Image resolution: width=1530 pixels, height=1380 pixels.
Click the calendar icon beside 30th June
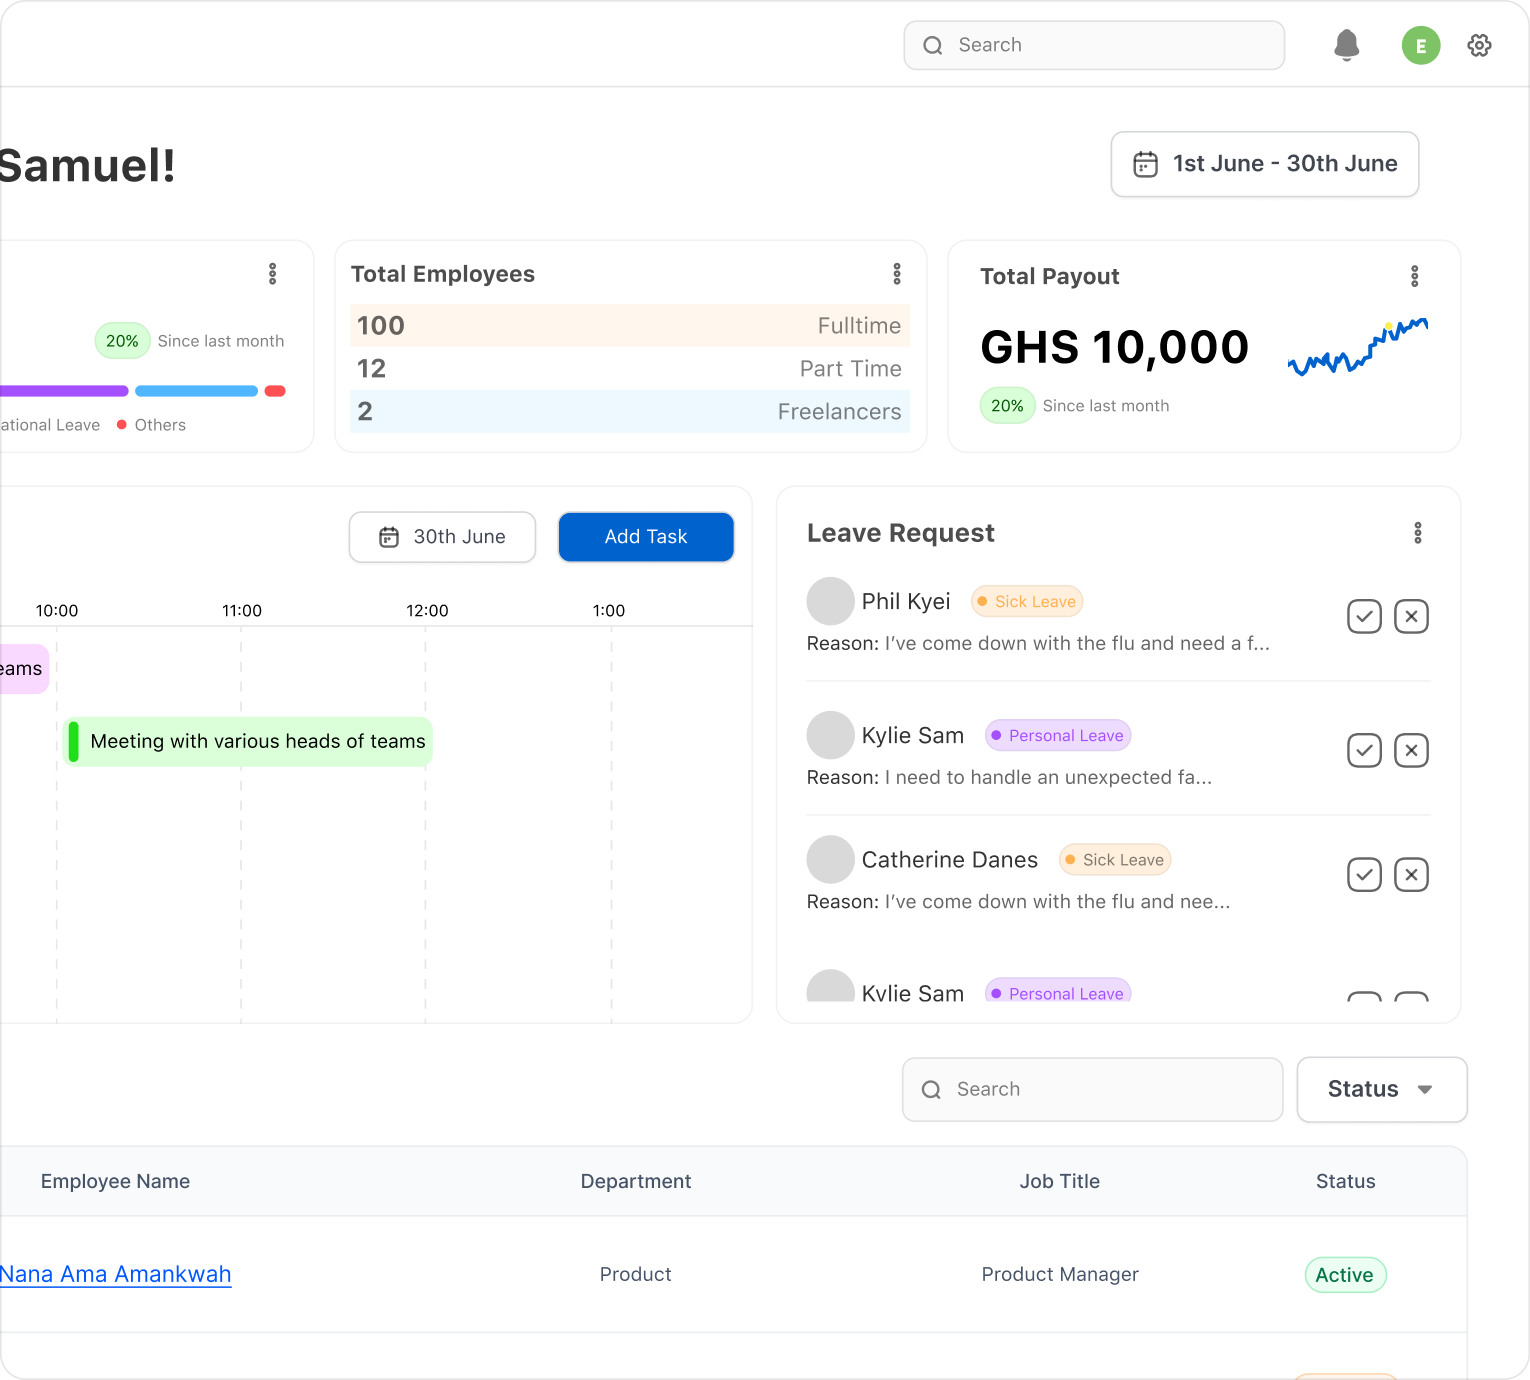pyautogui.click(x=389, y=537)
